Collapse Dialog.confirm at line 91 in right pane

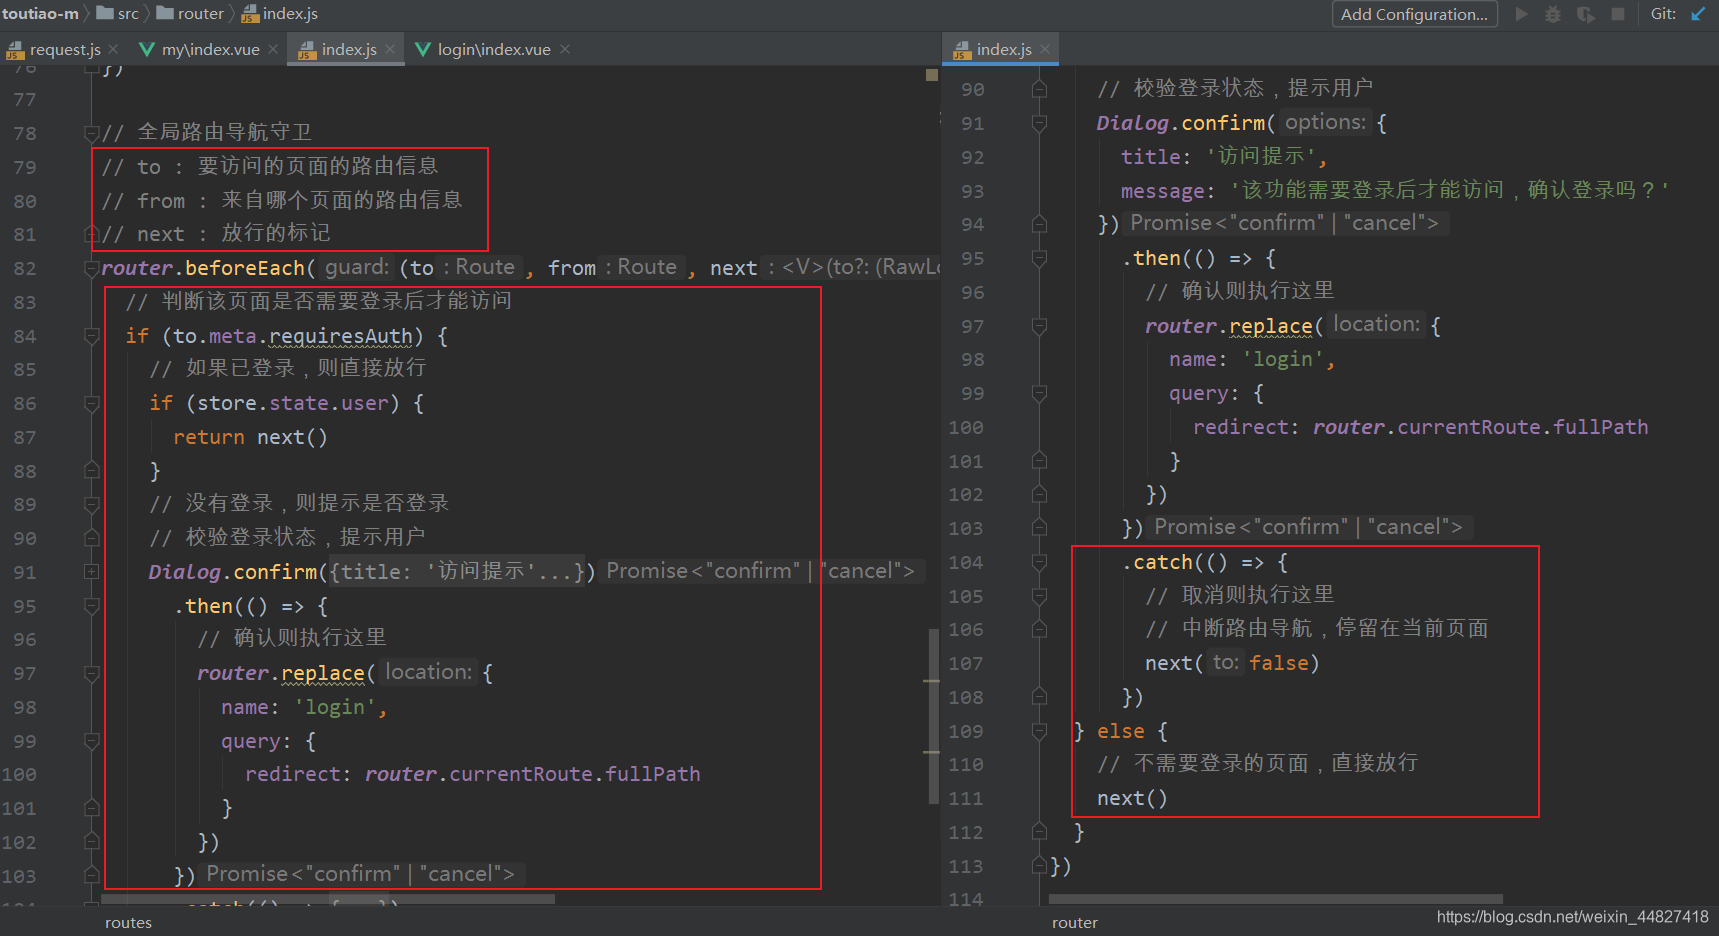pyautogui.click(x=1039, y=123)
